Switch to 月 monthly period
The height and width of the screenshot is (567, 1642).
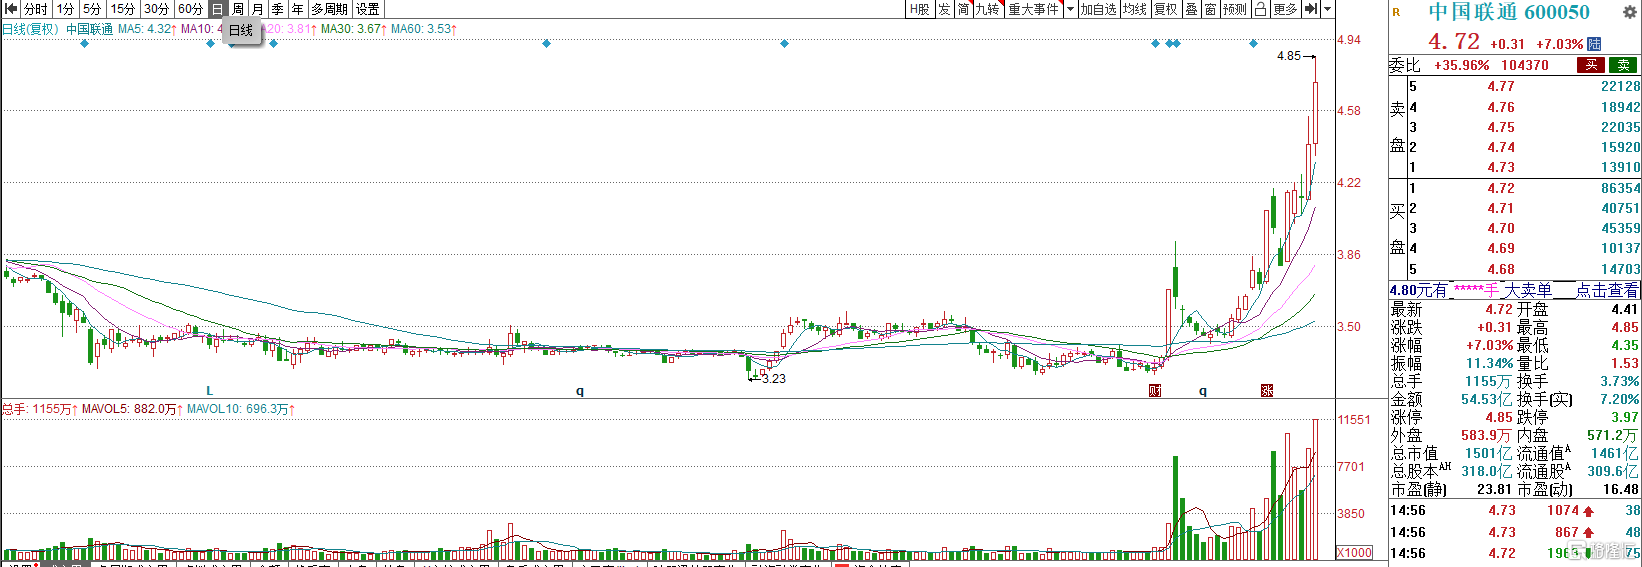(x=258, y=9)
